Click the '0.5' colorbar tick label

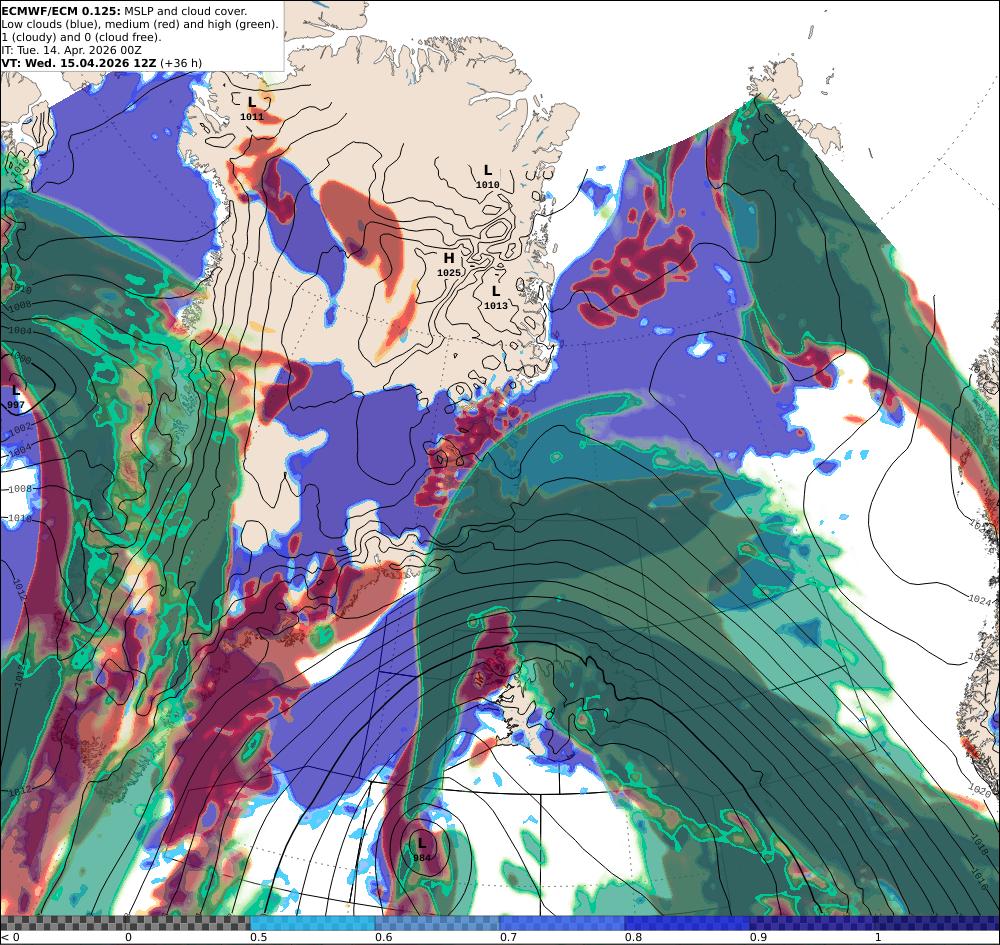pos(258,937)
